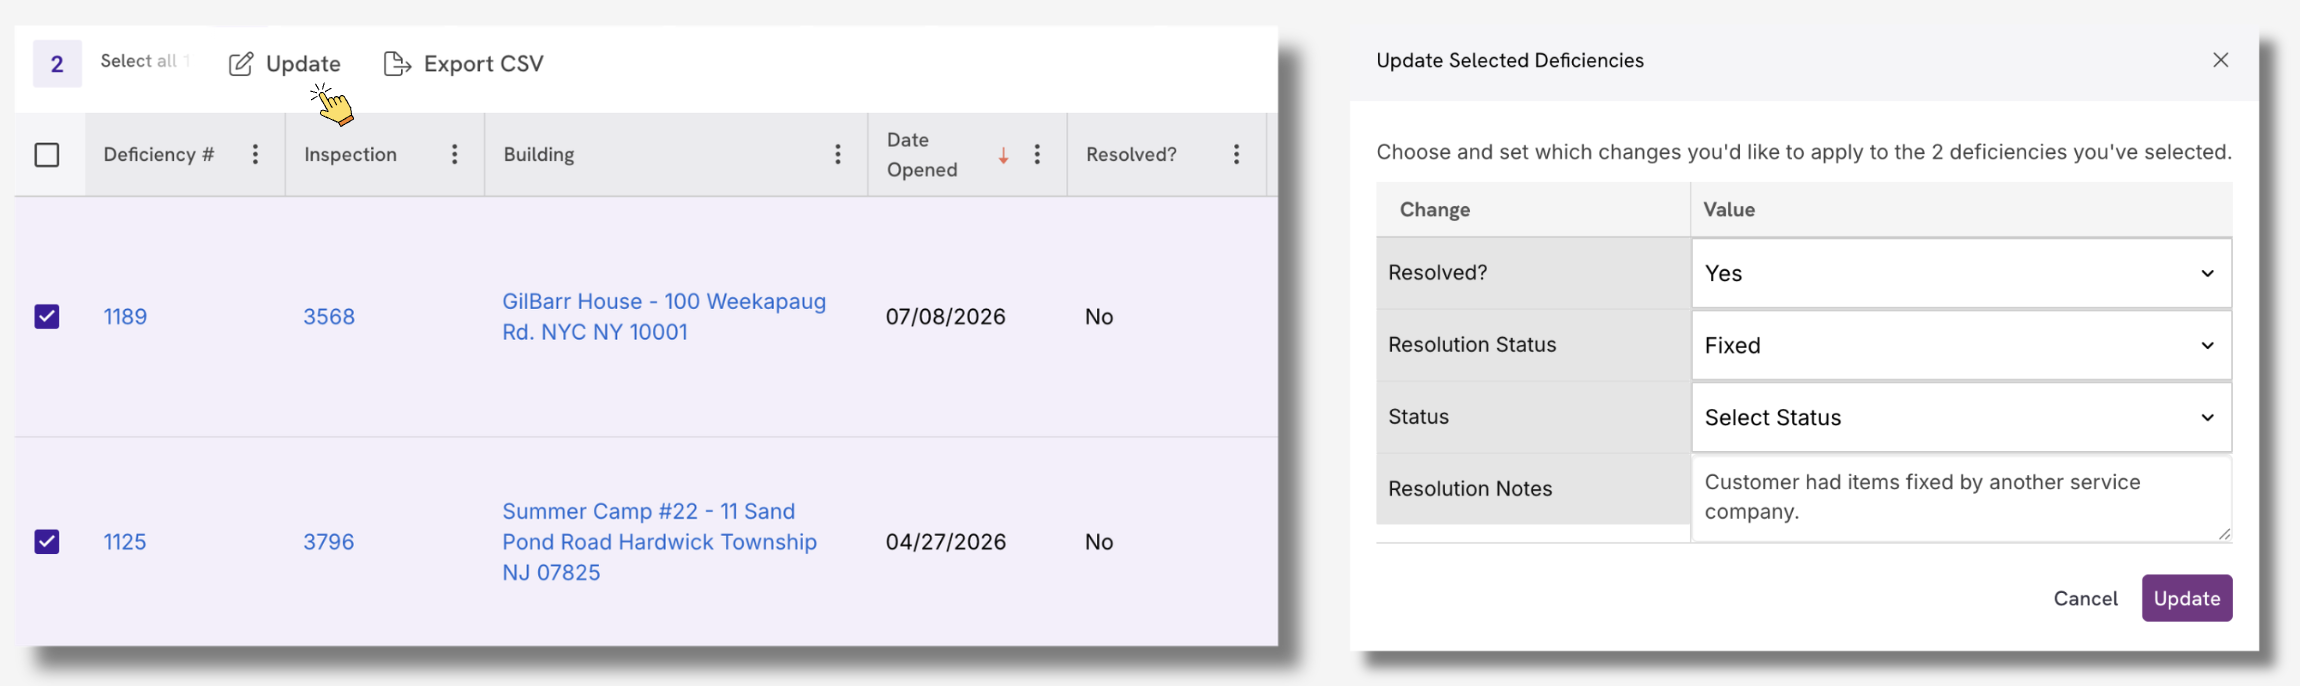2300x686 pixels.
Task: Open deficiency number 1125 link
Action: (x=125, y=542)
